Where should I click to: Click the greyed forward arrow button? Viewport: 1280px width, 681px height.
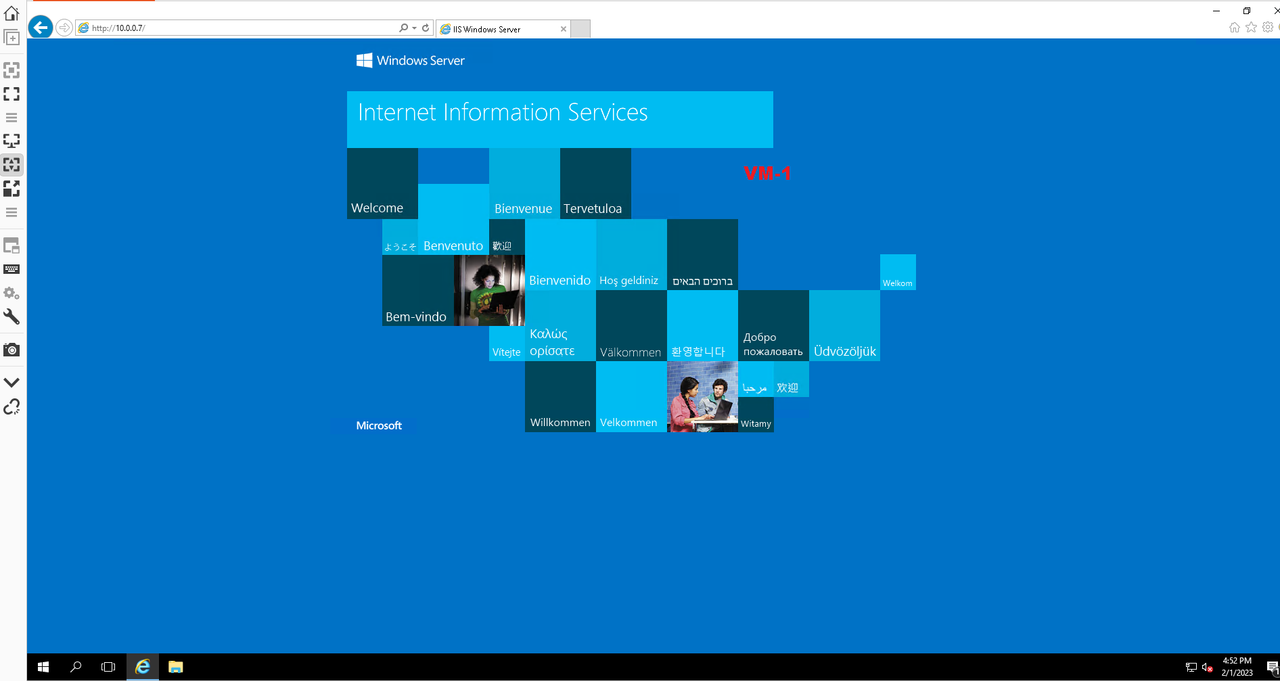click(x=64, y=28)
